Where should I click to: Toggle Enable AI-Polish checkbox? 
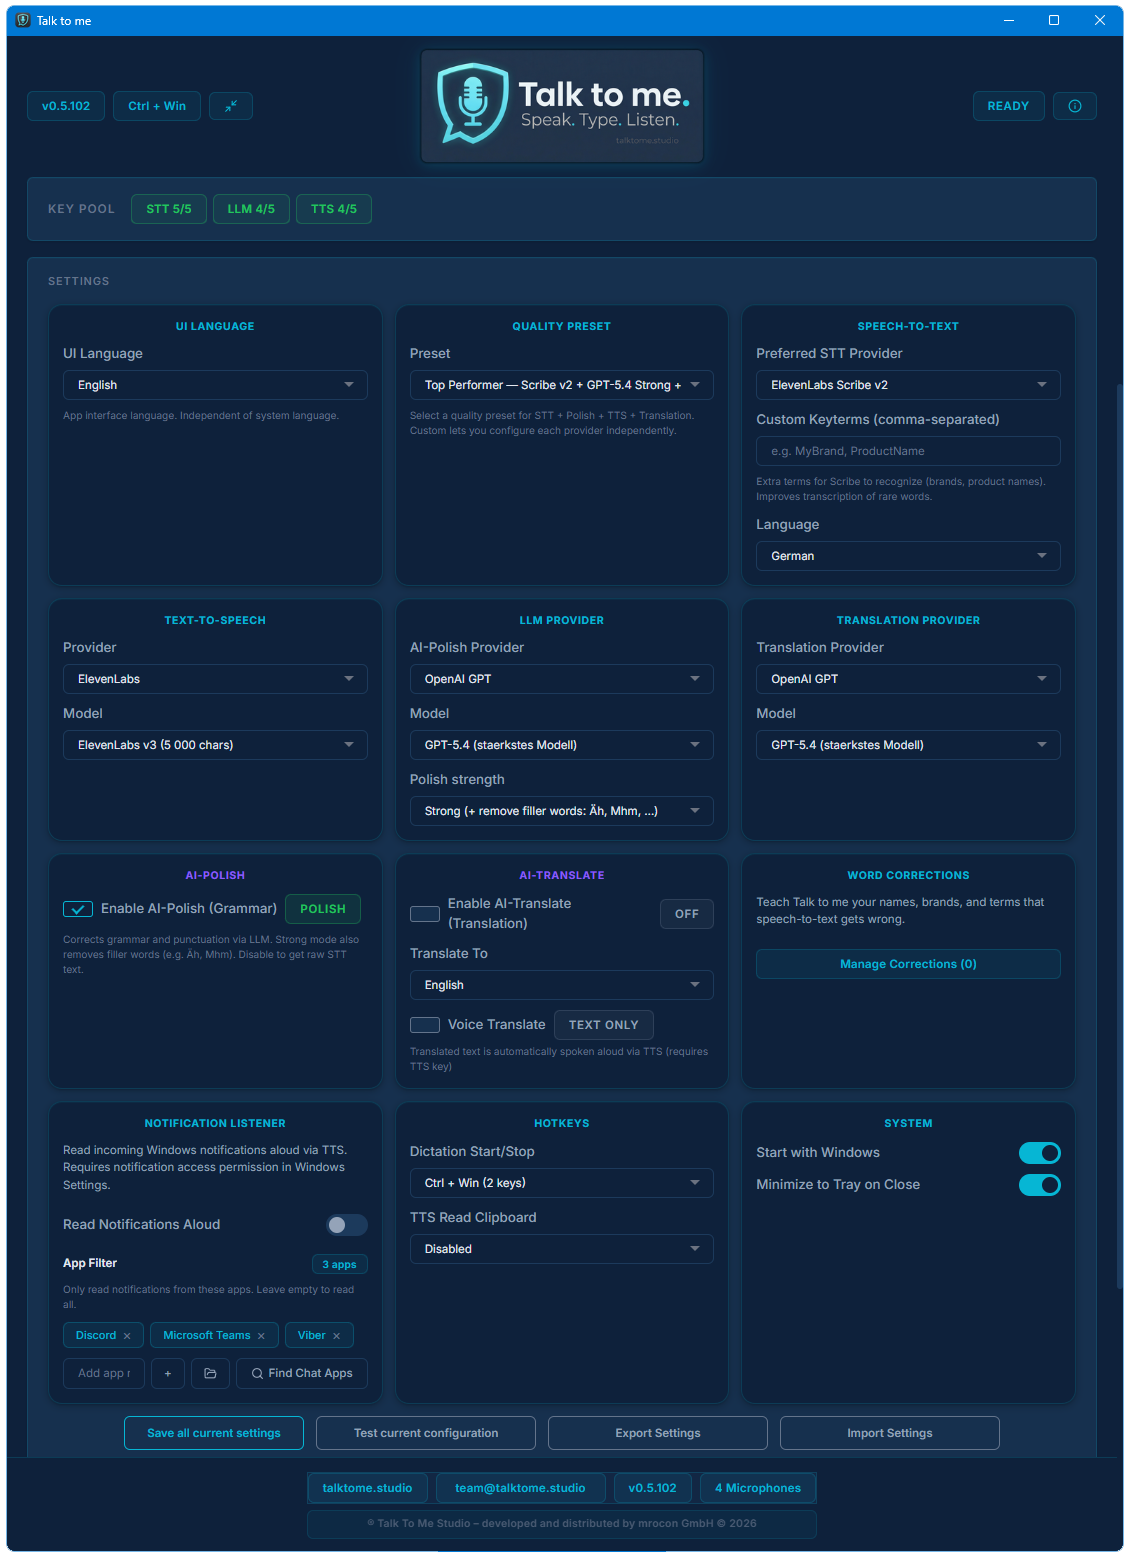click(x=78, y=909)
